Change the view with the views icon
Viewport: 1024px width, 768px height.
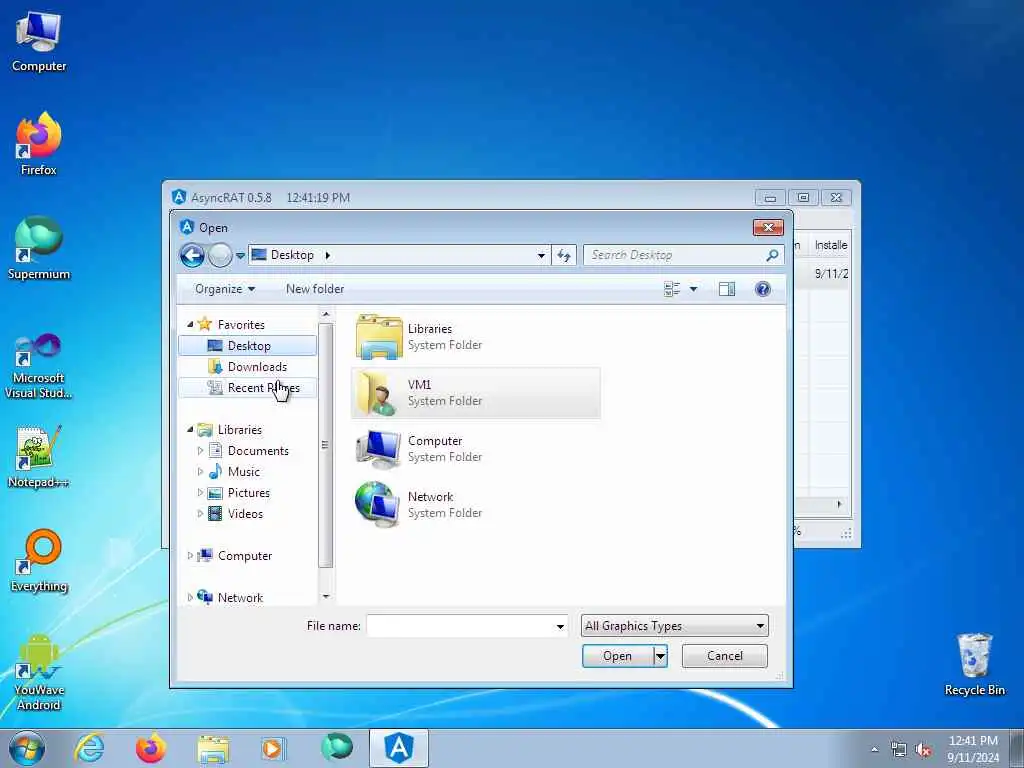[x=672, y=289]
